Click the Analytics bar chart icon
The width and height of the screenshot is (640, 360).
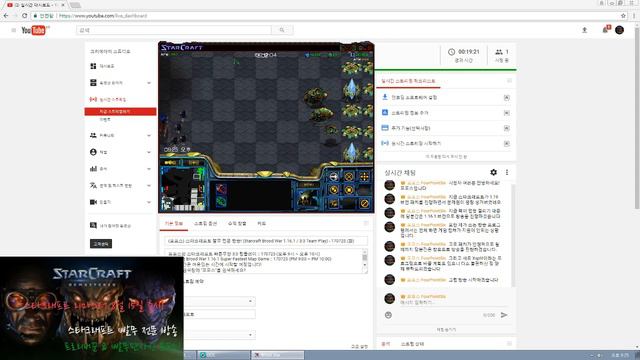tap(93, 169)
